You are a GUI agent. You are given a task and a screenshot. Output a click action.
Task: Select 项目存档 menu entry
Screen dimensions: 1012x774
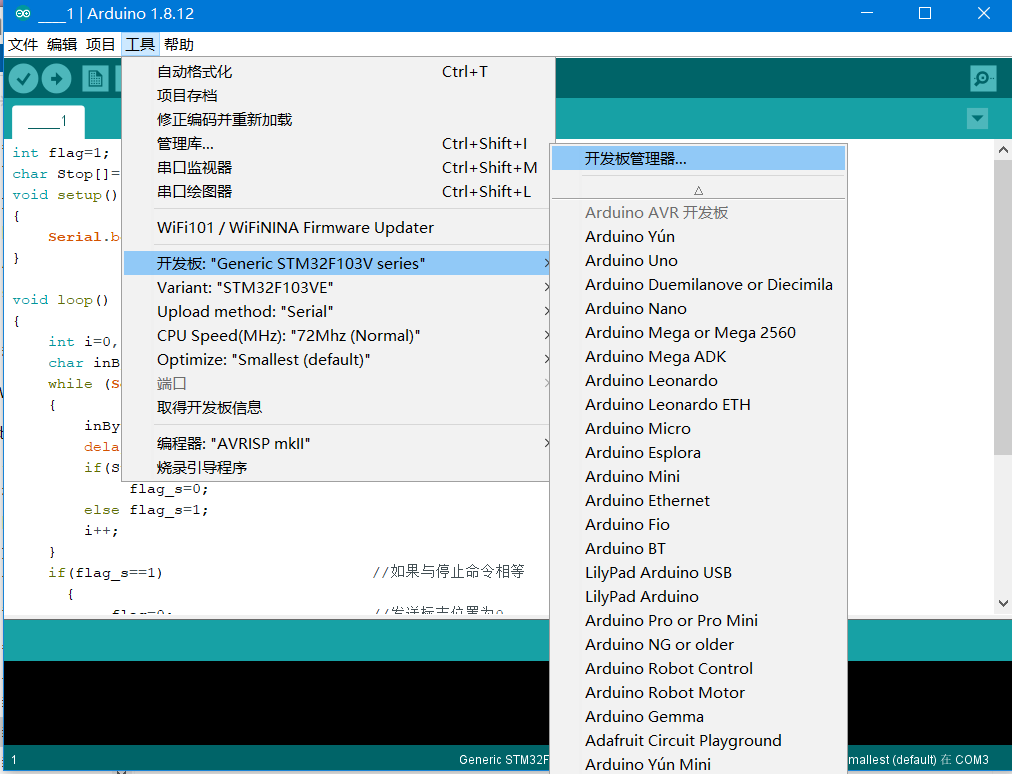[336, 96]
